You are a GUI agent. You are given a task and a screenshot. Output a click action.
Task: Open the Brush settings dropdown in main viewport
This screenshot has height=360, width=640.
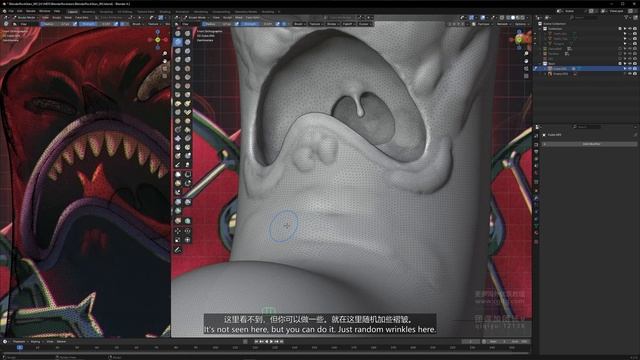click(x=299, y=24)
